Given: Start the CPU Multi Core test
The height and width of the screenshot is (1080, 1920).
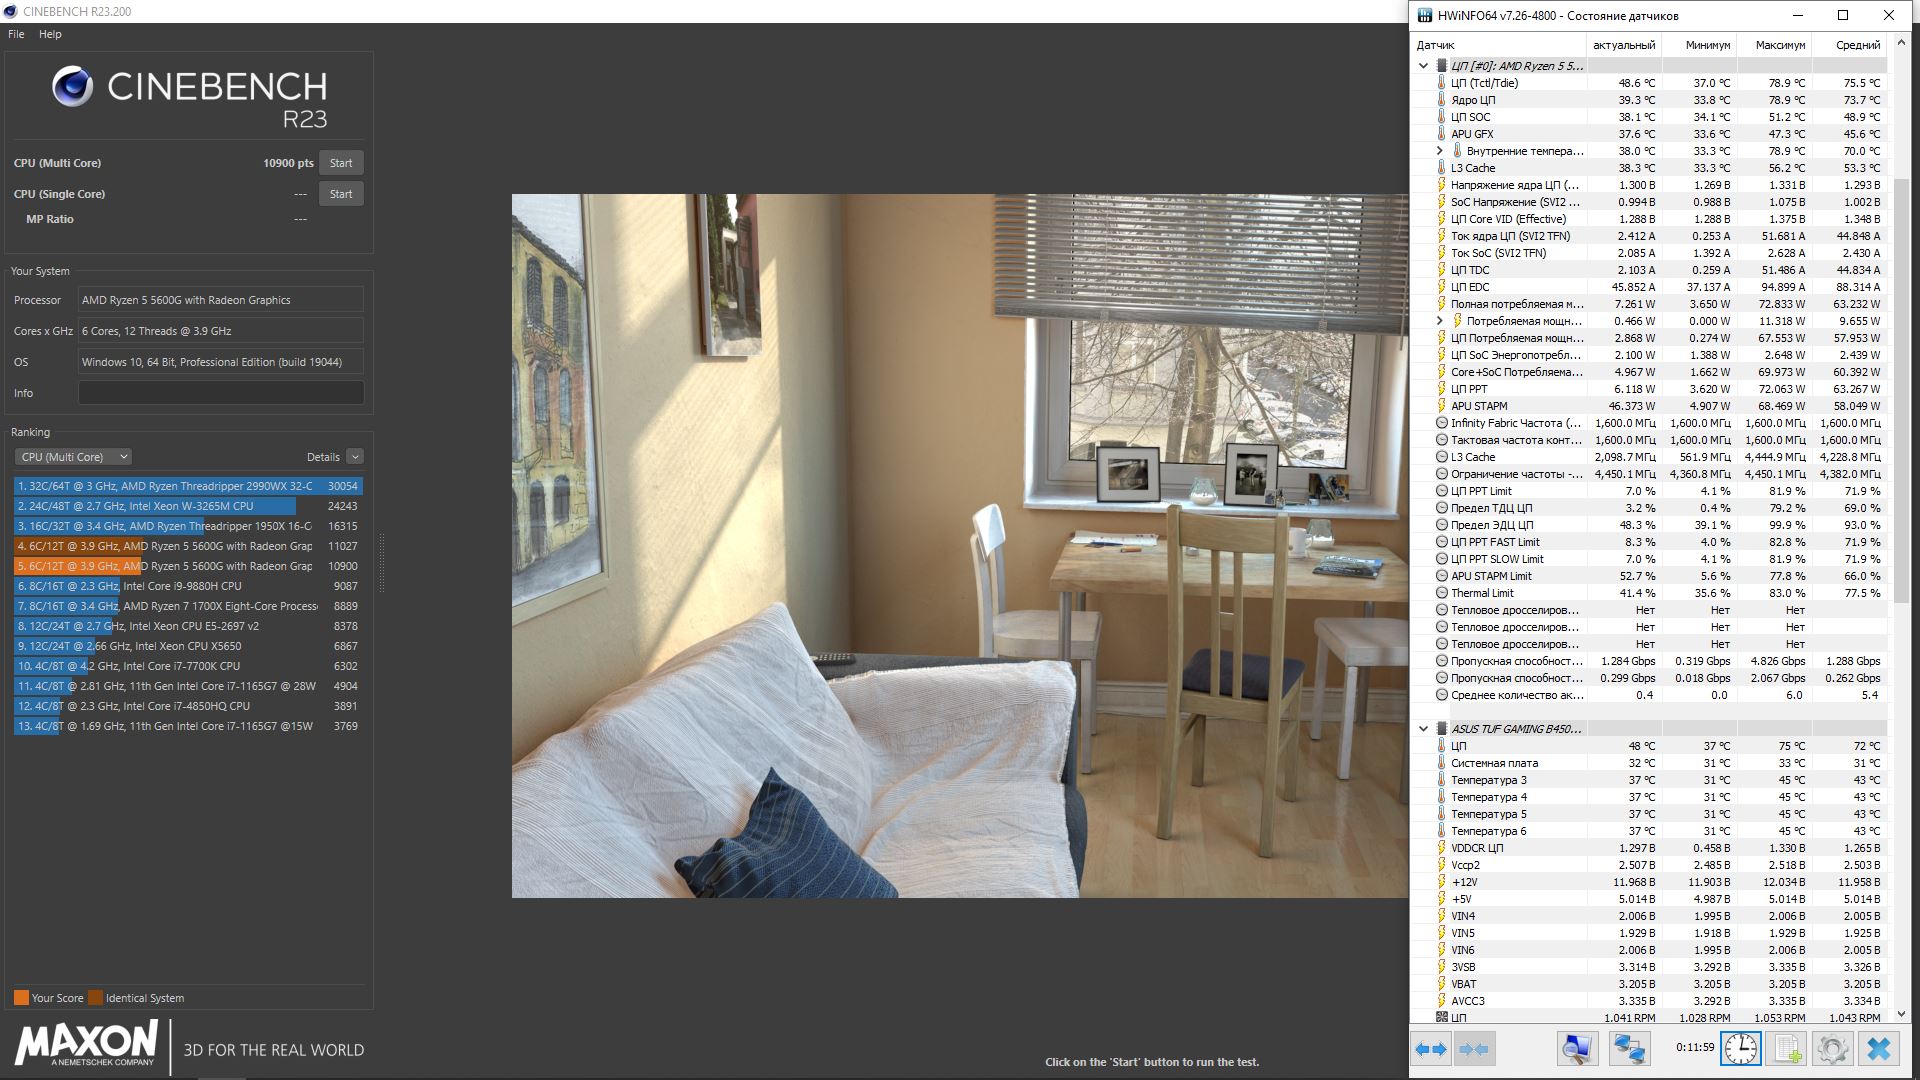Looking at the screenshot, I should tap(341, 163).
